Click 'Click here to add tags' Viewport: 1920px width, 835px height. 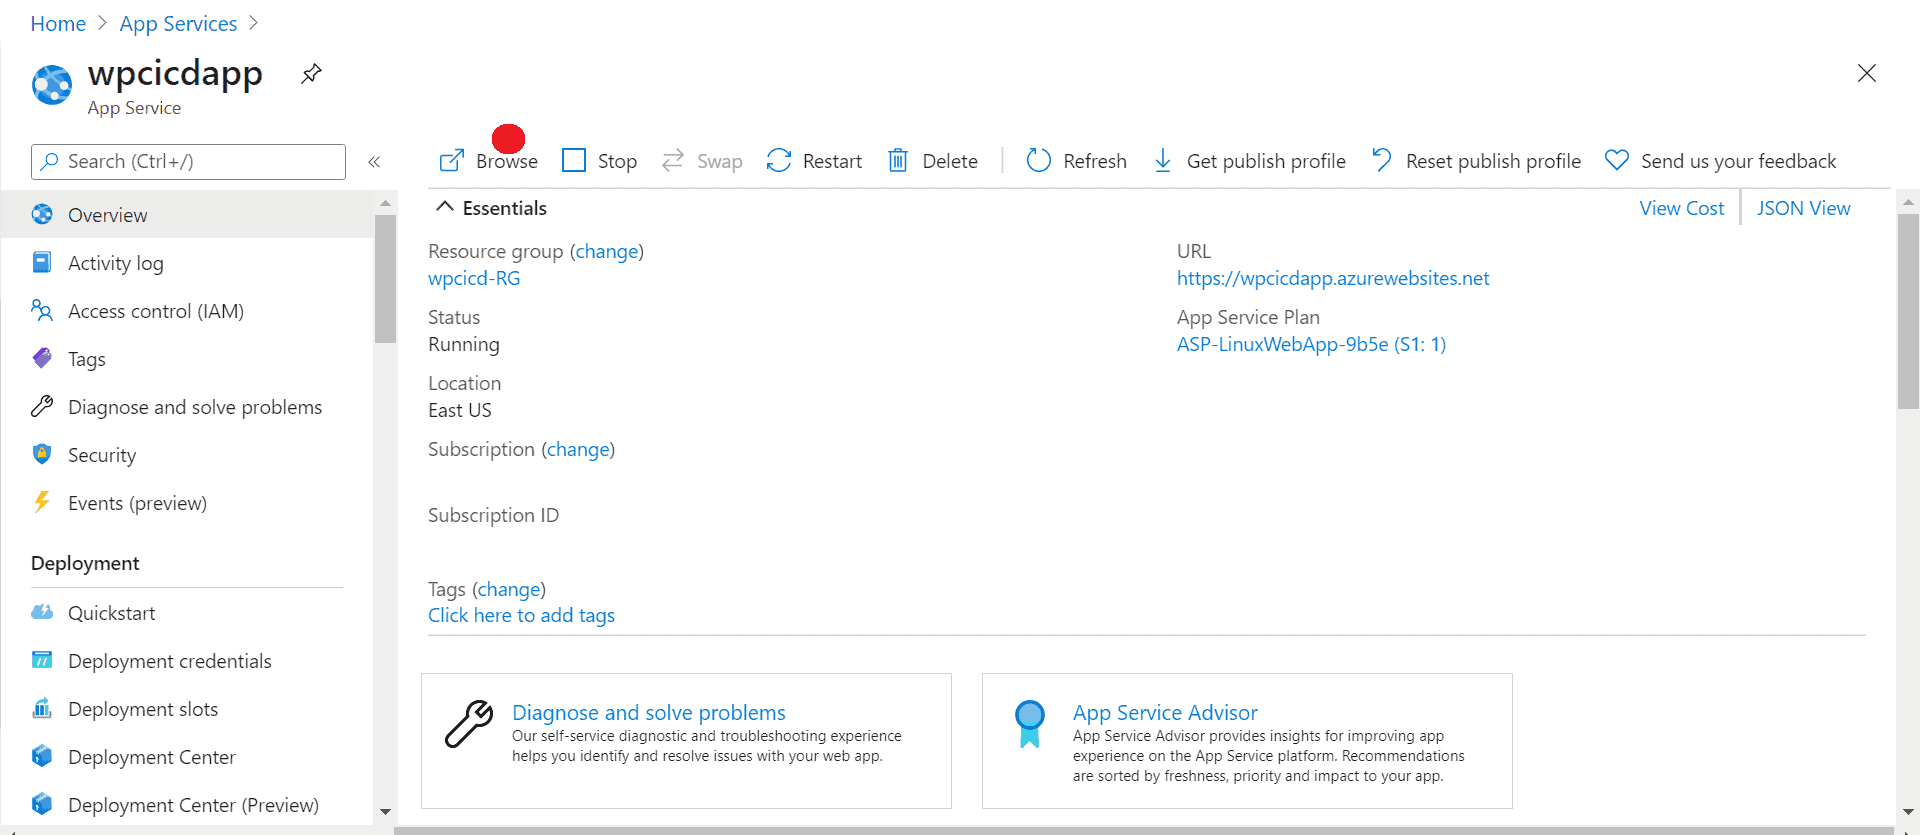(521, 615)
